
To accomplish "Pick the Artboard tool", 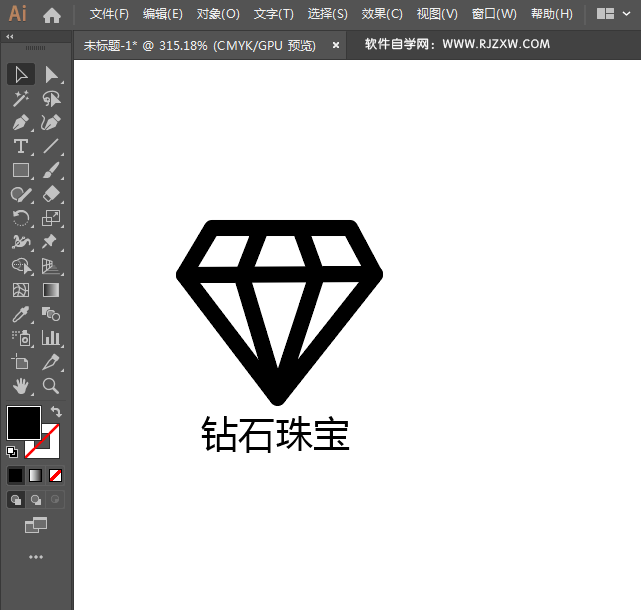I will 21,362.
